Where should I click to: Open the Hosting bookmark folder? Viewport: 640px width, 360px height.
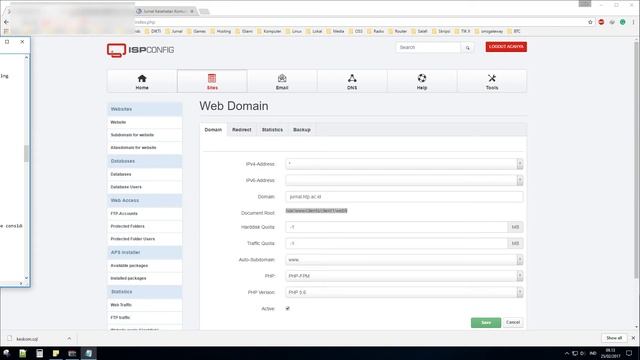(x=221, y=31)
